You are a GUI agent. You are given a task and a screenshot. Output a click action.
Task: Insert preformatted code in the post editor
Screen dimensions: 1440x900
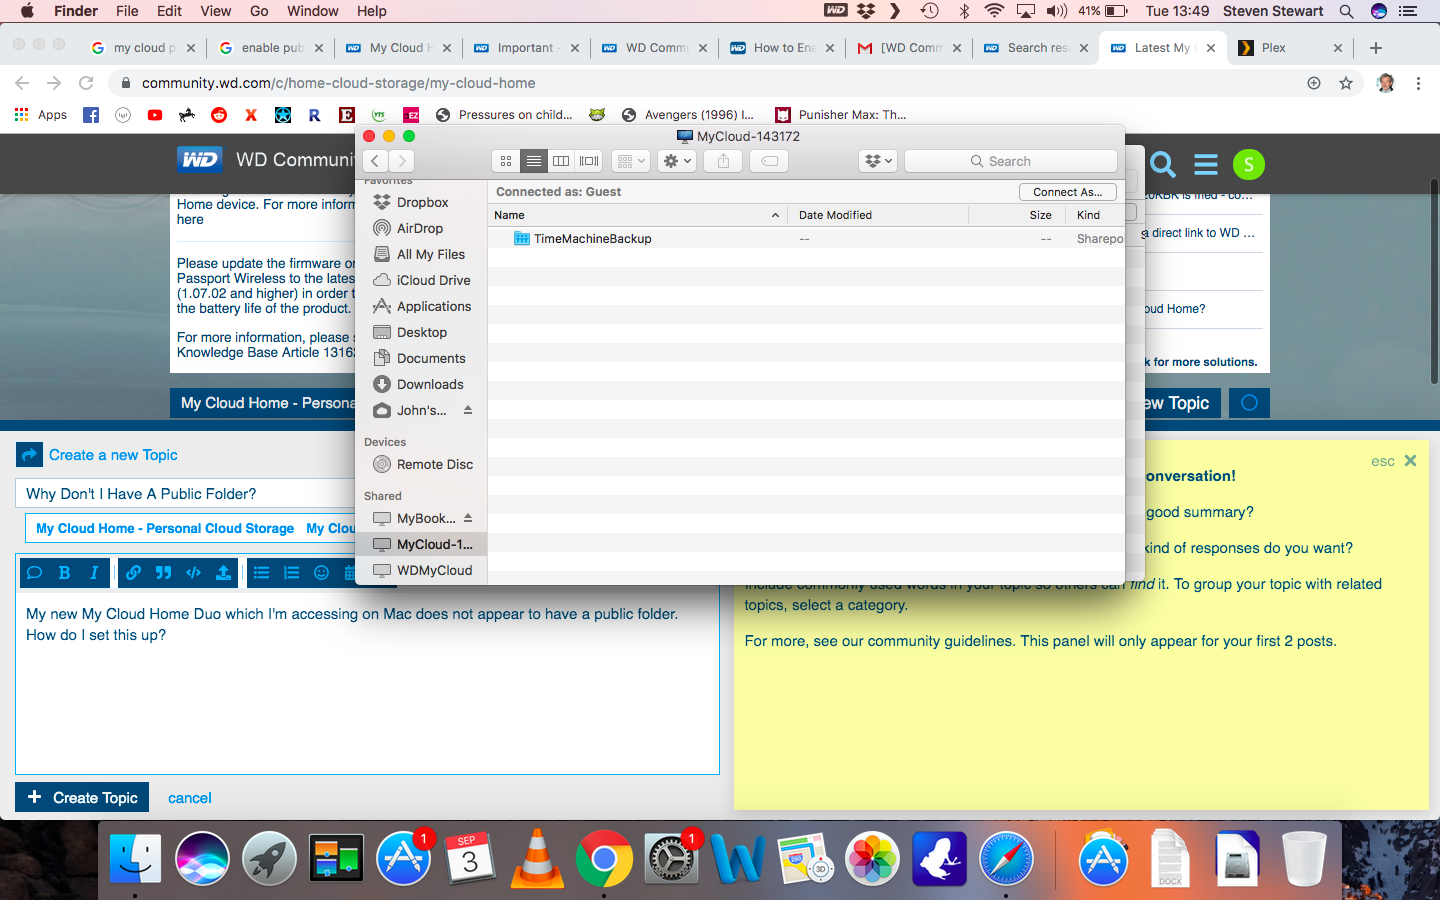[x=193, y=573]
